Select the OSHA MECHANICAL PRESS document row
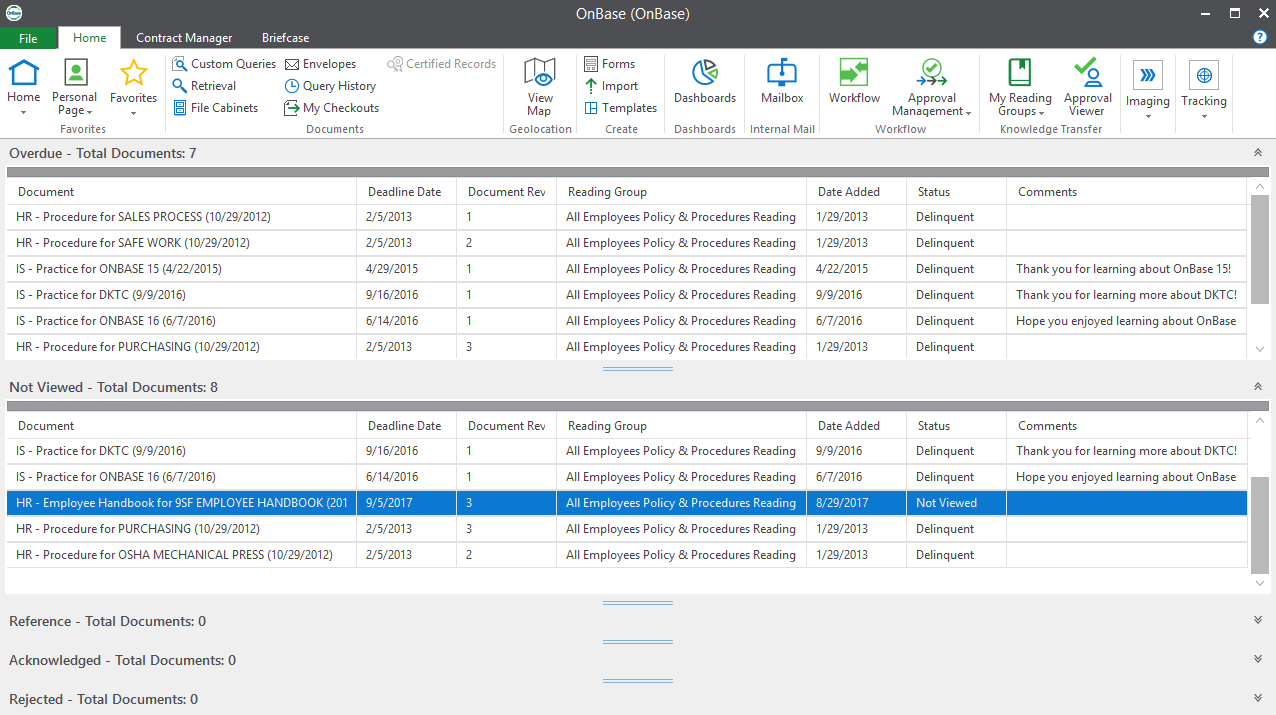Image resolution: width=1276 pixels, height=715 pixels. (180, 555)
